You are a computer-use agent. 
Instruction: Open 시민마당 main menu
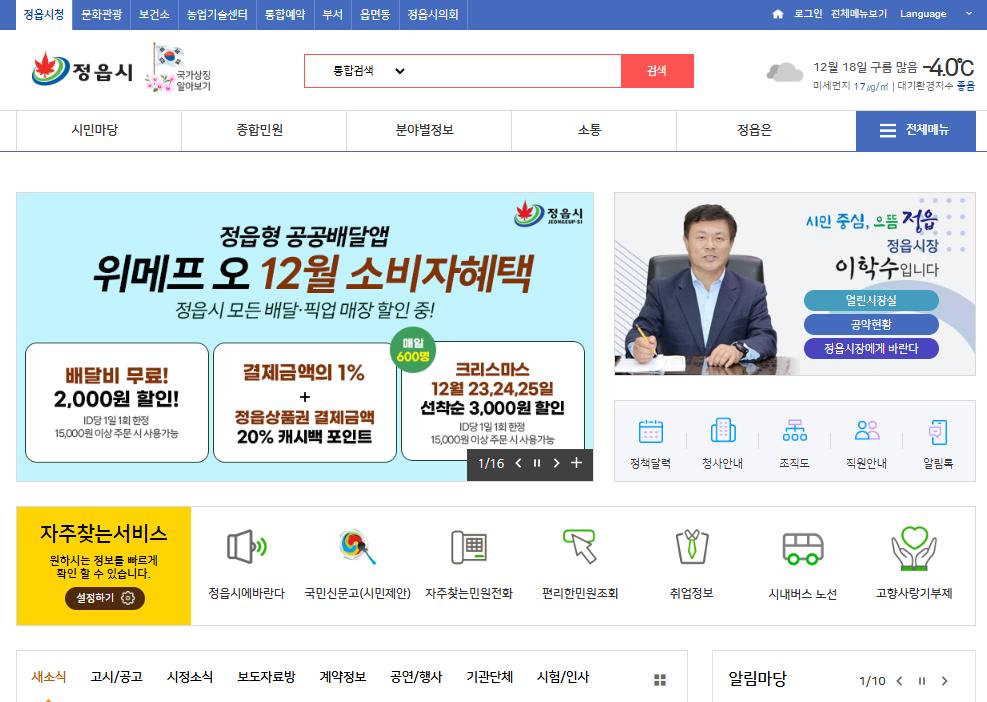click(95, 130)
